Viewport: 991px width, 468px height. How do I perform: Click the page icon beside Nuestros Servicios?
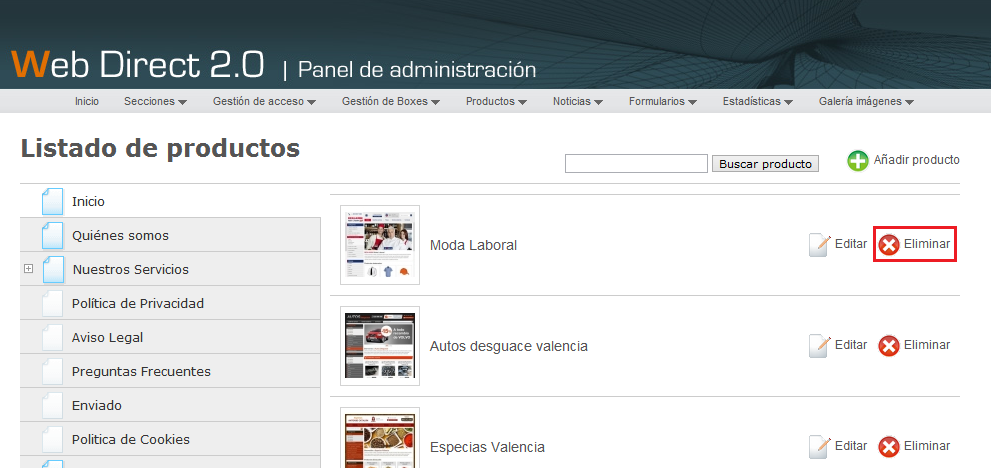54,269
